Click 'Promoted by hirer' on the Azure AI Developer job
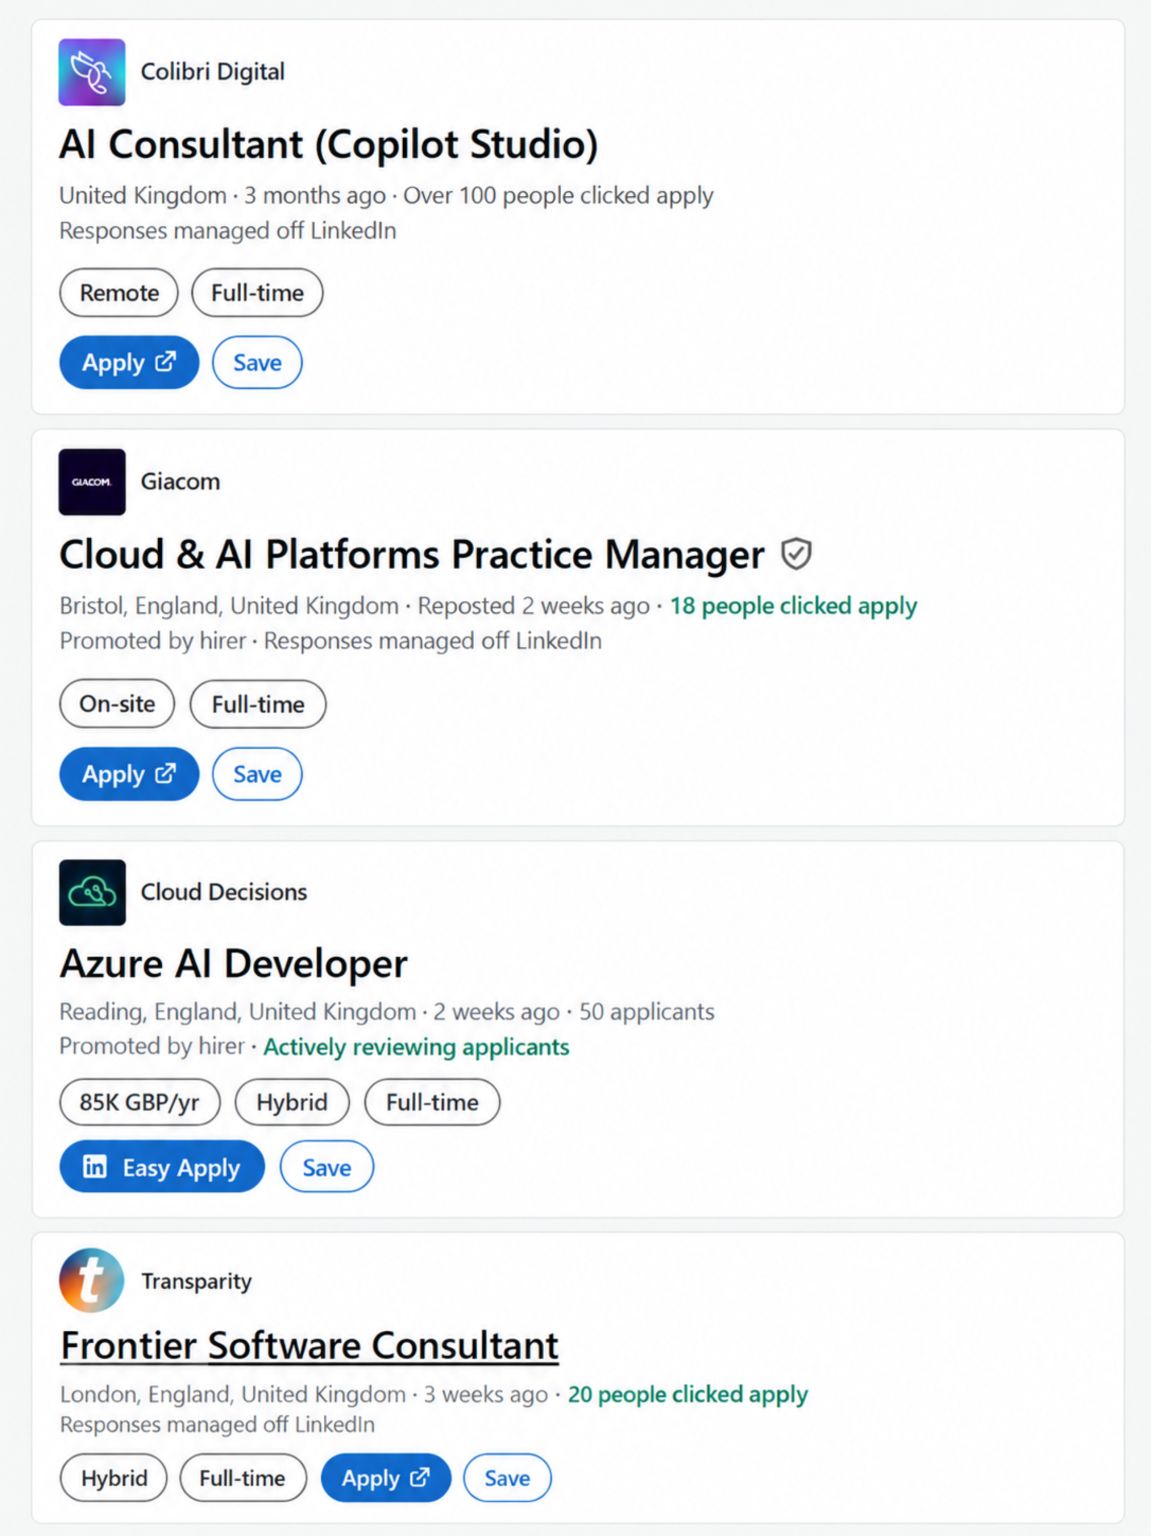Viewport: 1151px width, 1536px height. click(152, 1046)
